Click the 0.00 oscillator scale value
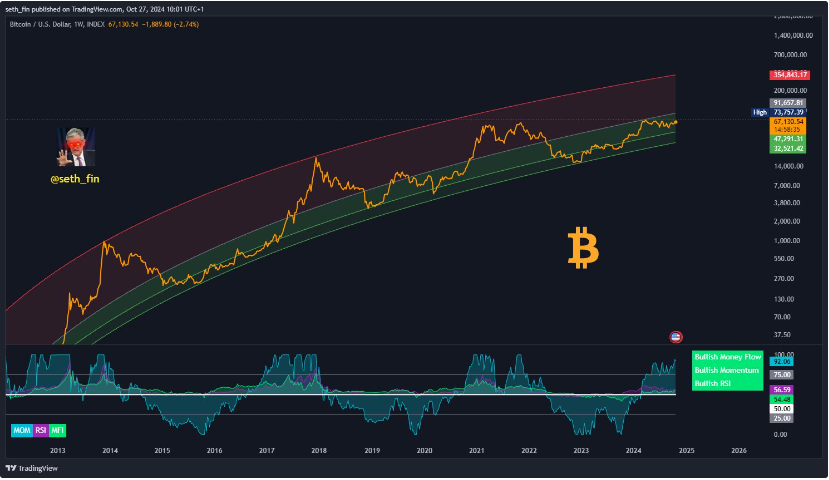 pos(780,435)
